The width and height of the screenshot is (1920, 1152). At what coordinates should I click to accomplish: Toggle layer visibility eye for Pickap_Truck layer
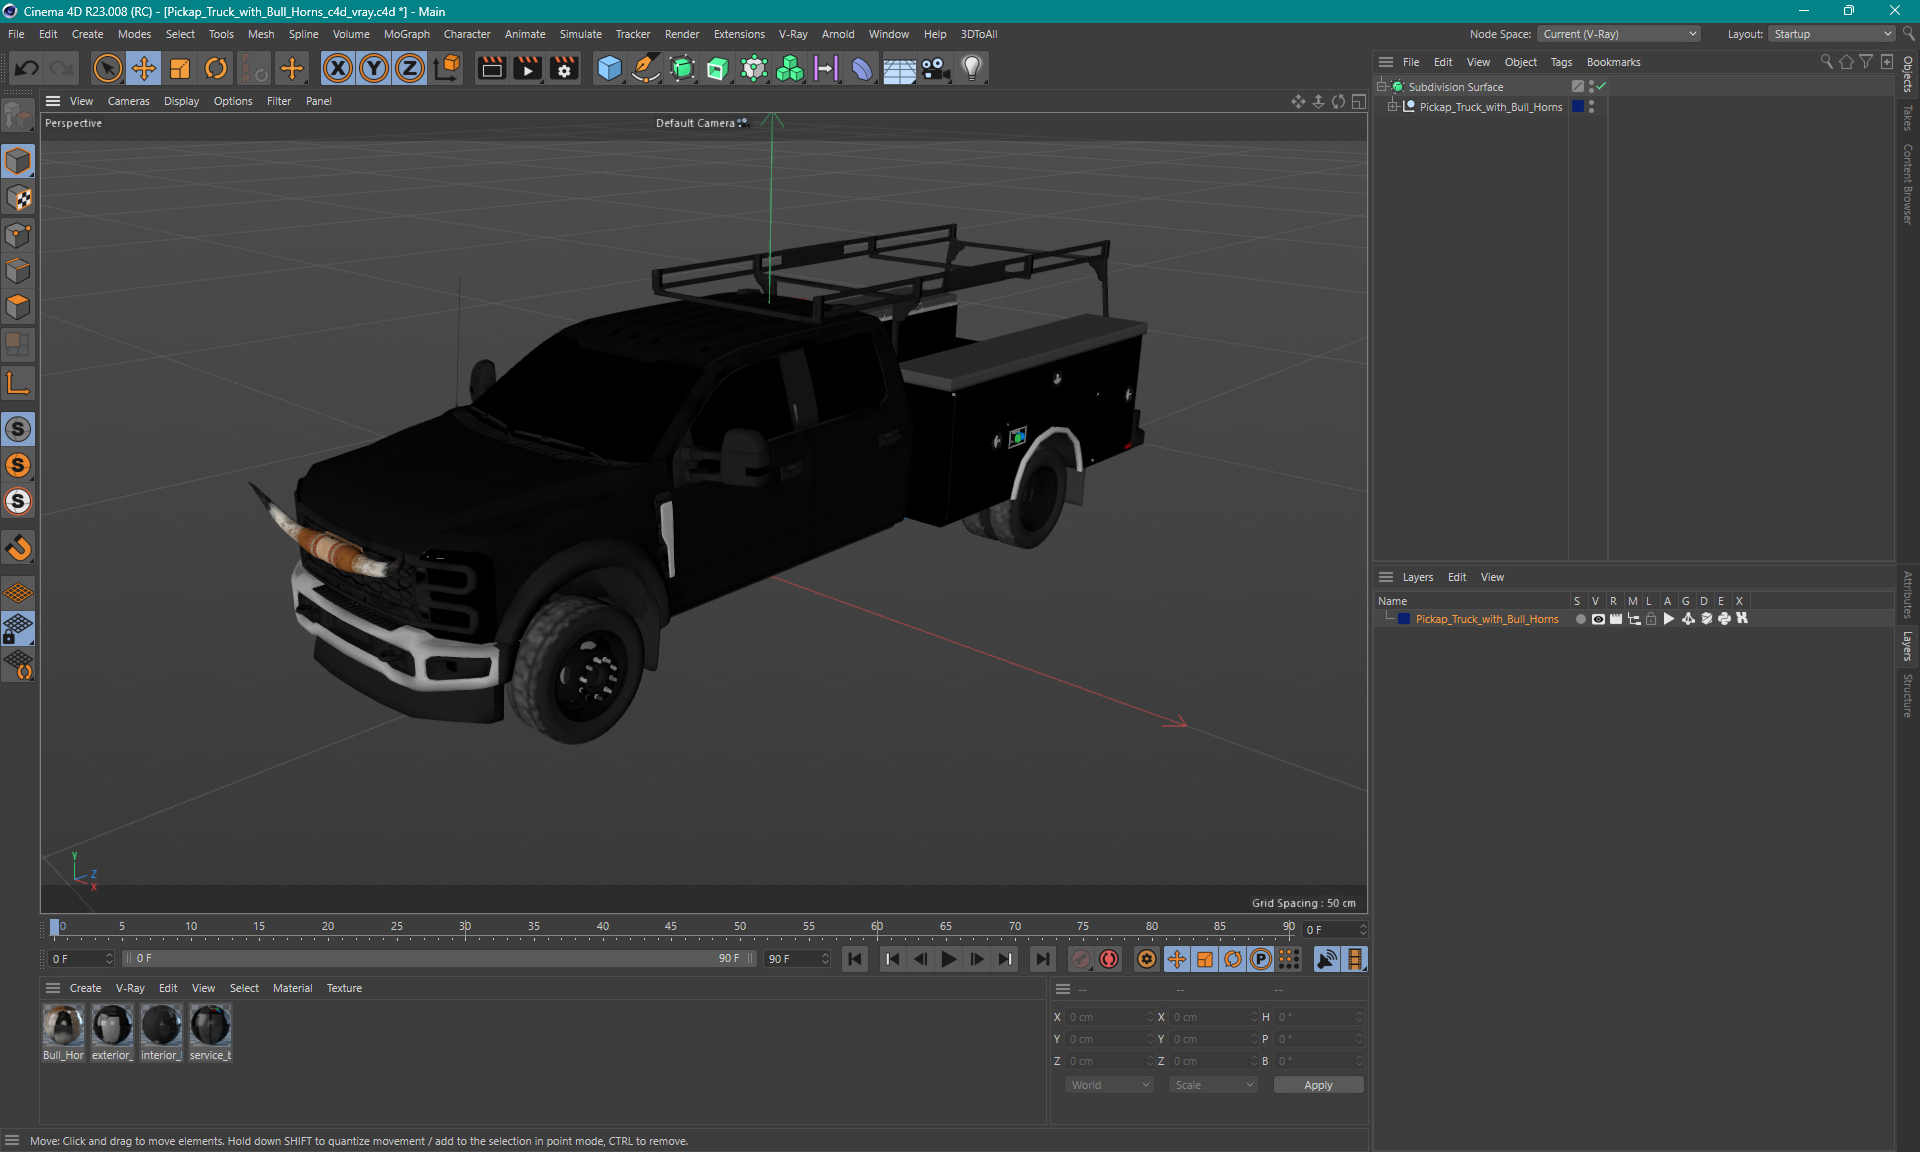pos(1598,619)
